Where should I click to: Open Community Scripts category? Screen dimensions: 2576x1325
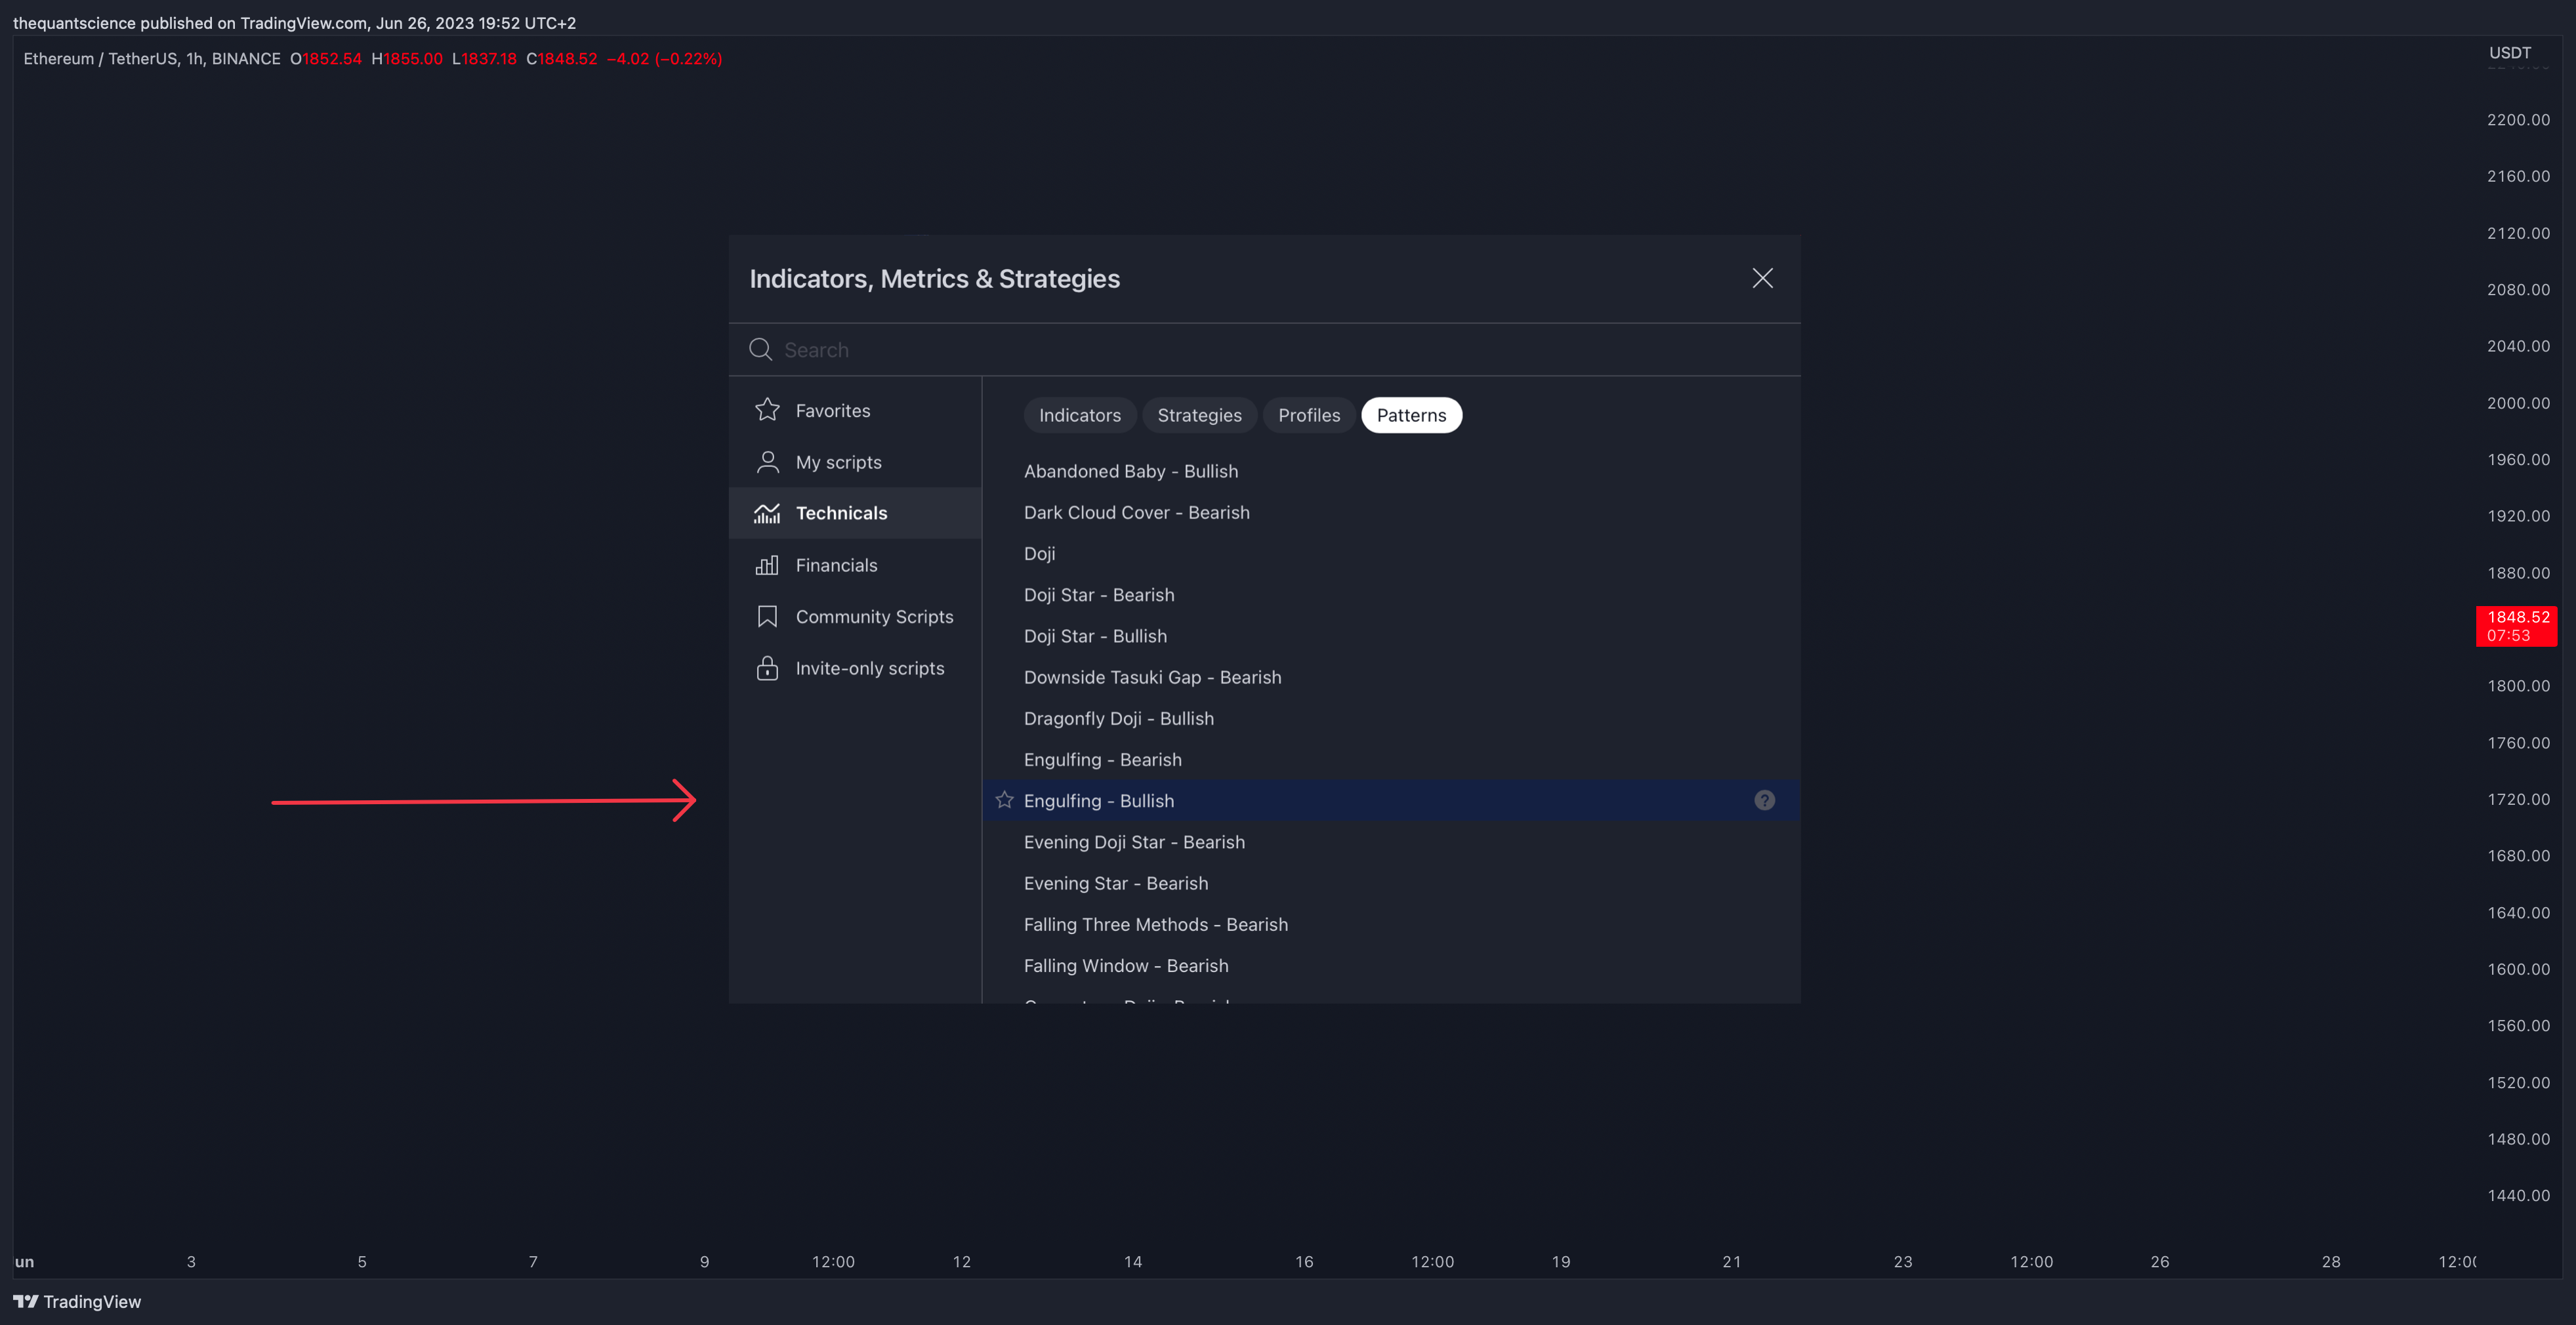855,617
